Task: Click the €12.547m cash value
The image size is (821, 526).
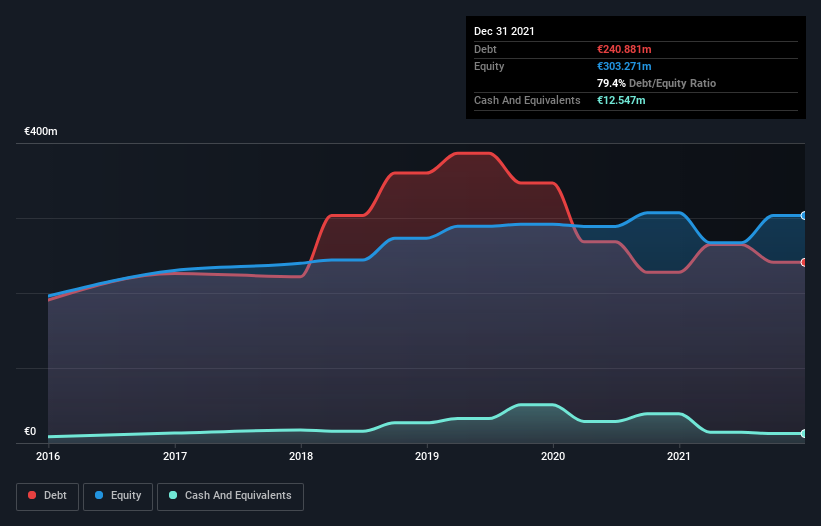Action: [x=621, y=100]
